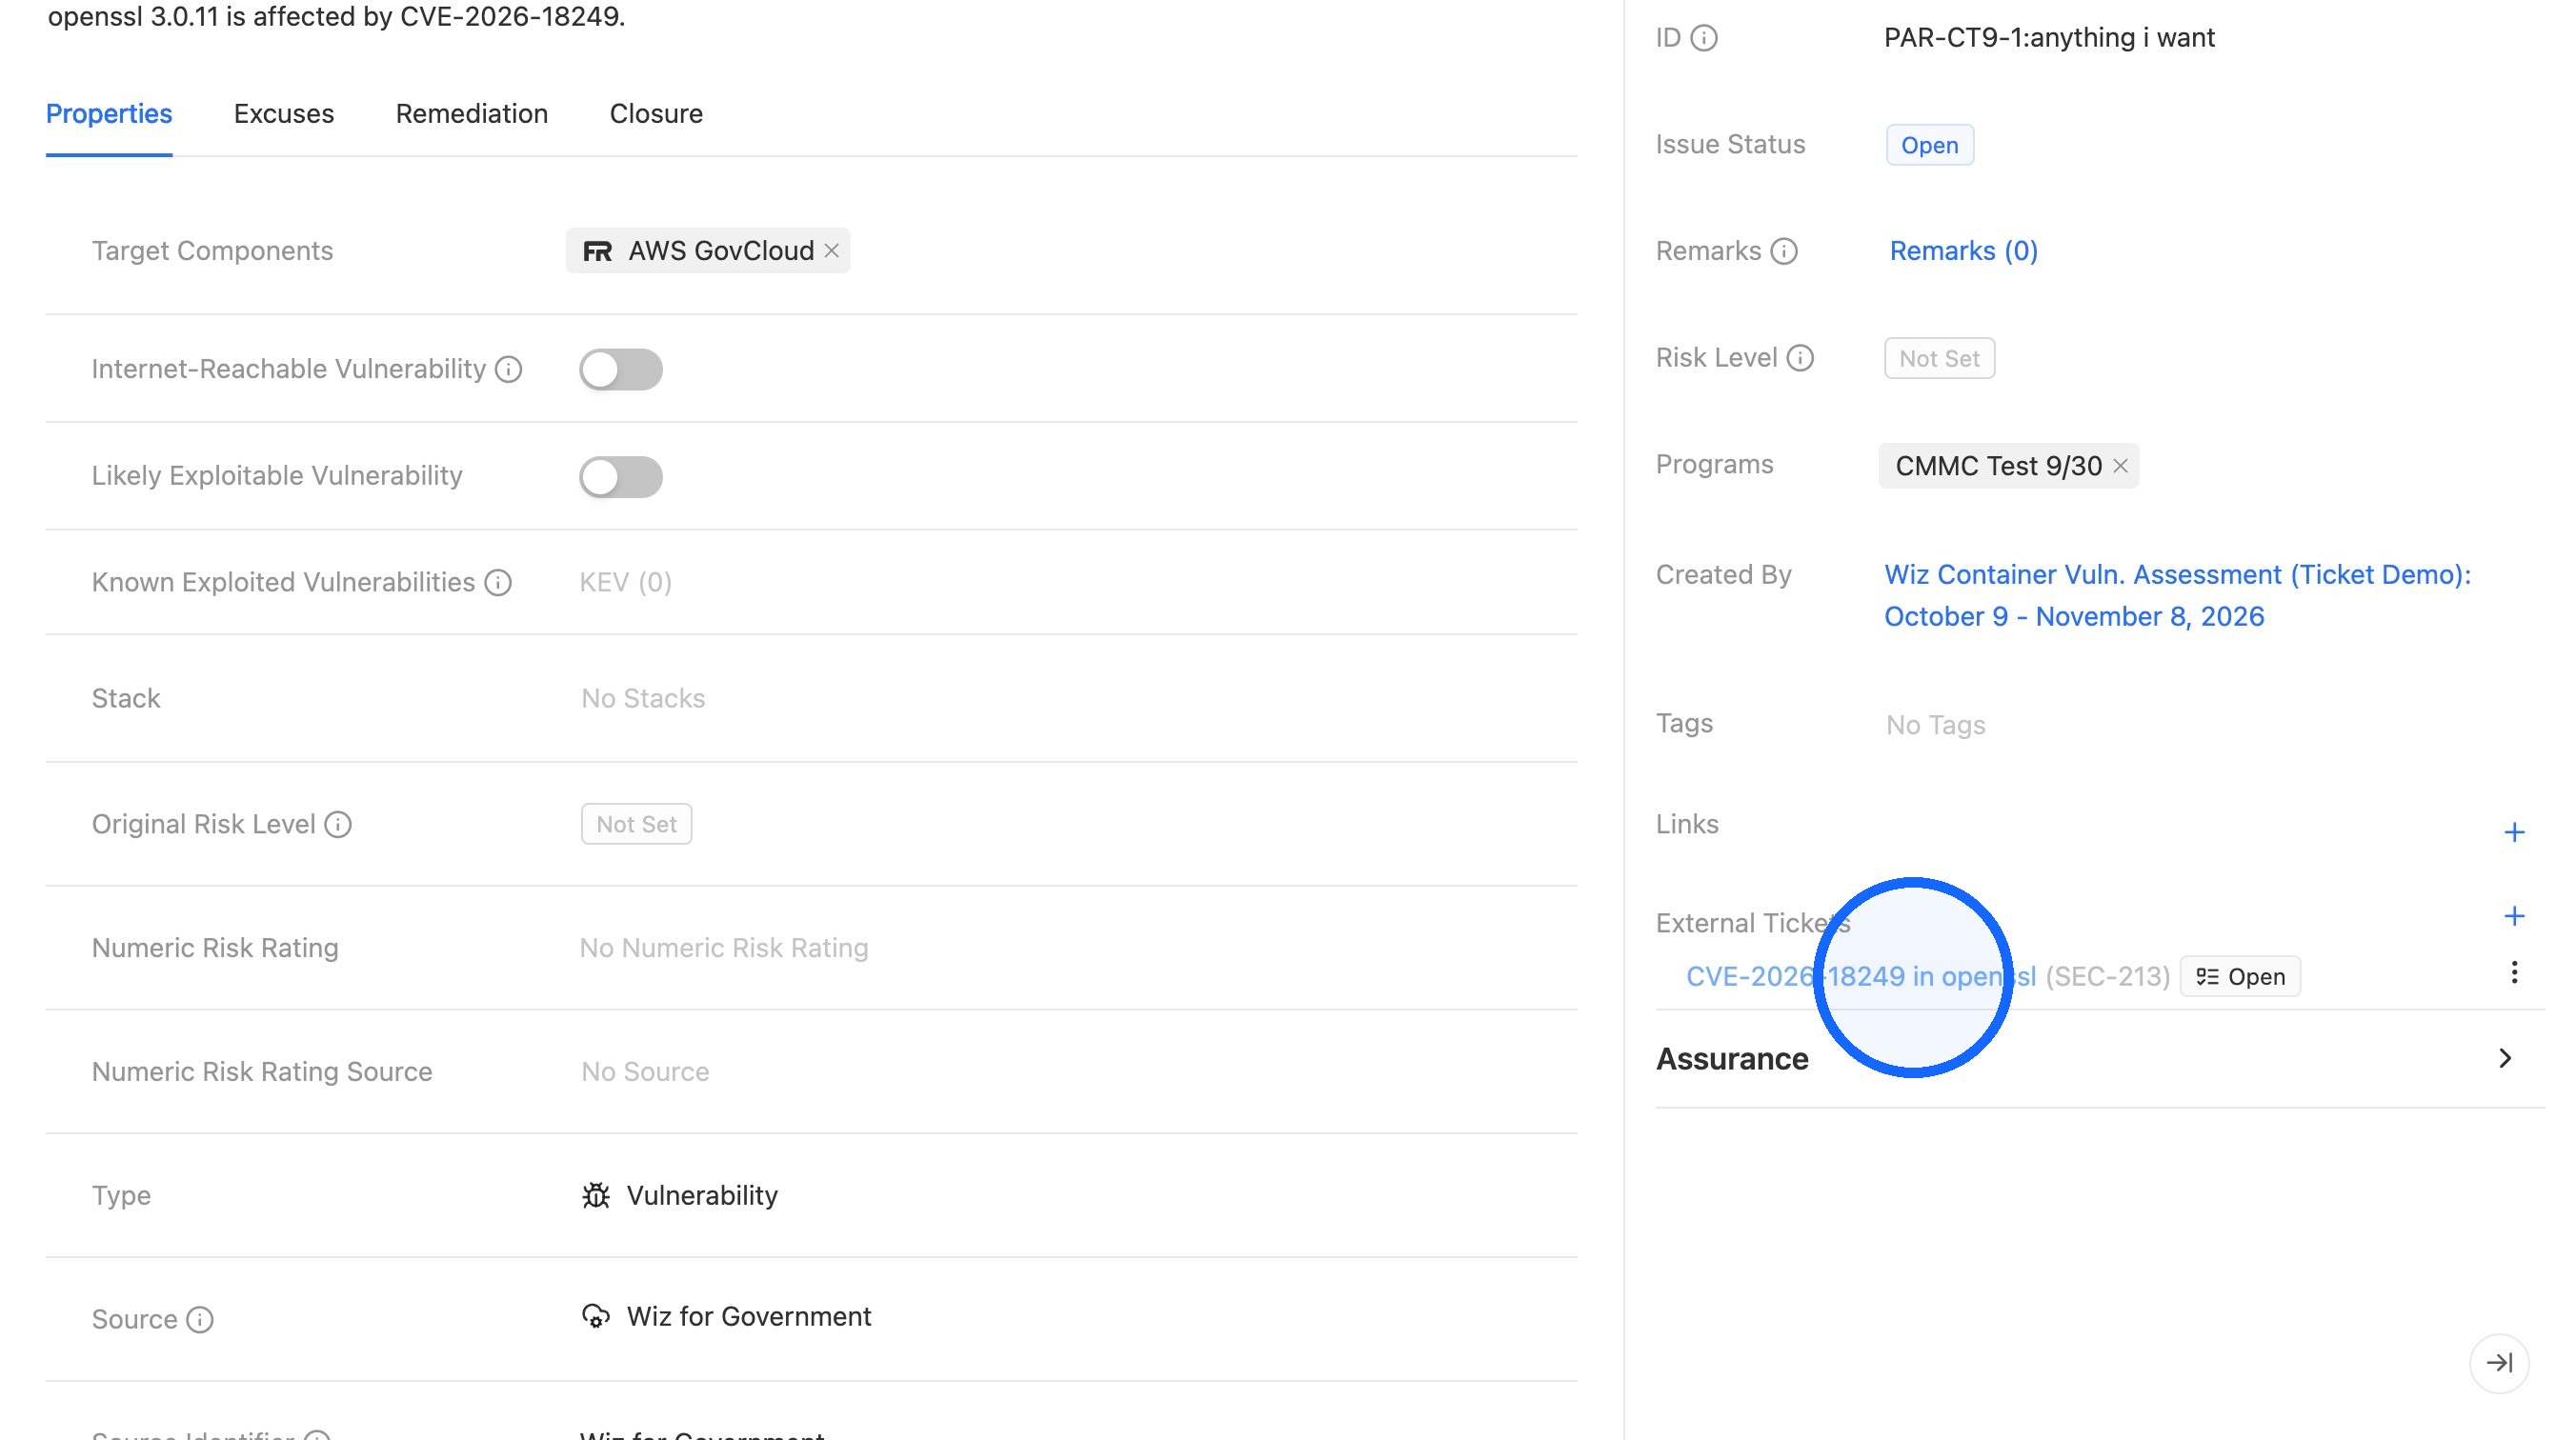Click the CMMC Test 9/30 program chip
2576x1440 pixels.
[2008, 466]
